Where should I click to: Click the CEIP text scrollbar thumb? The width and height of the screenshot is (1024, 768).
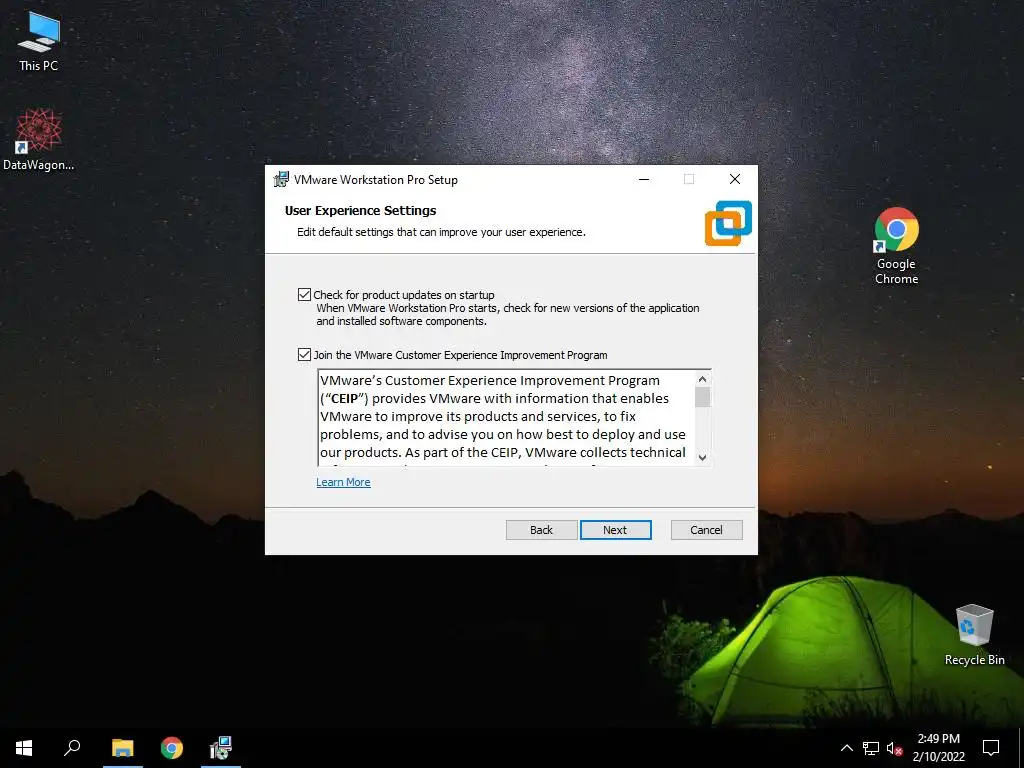(703, 397)
